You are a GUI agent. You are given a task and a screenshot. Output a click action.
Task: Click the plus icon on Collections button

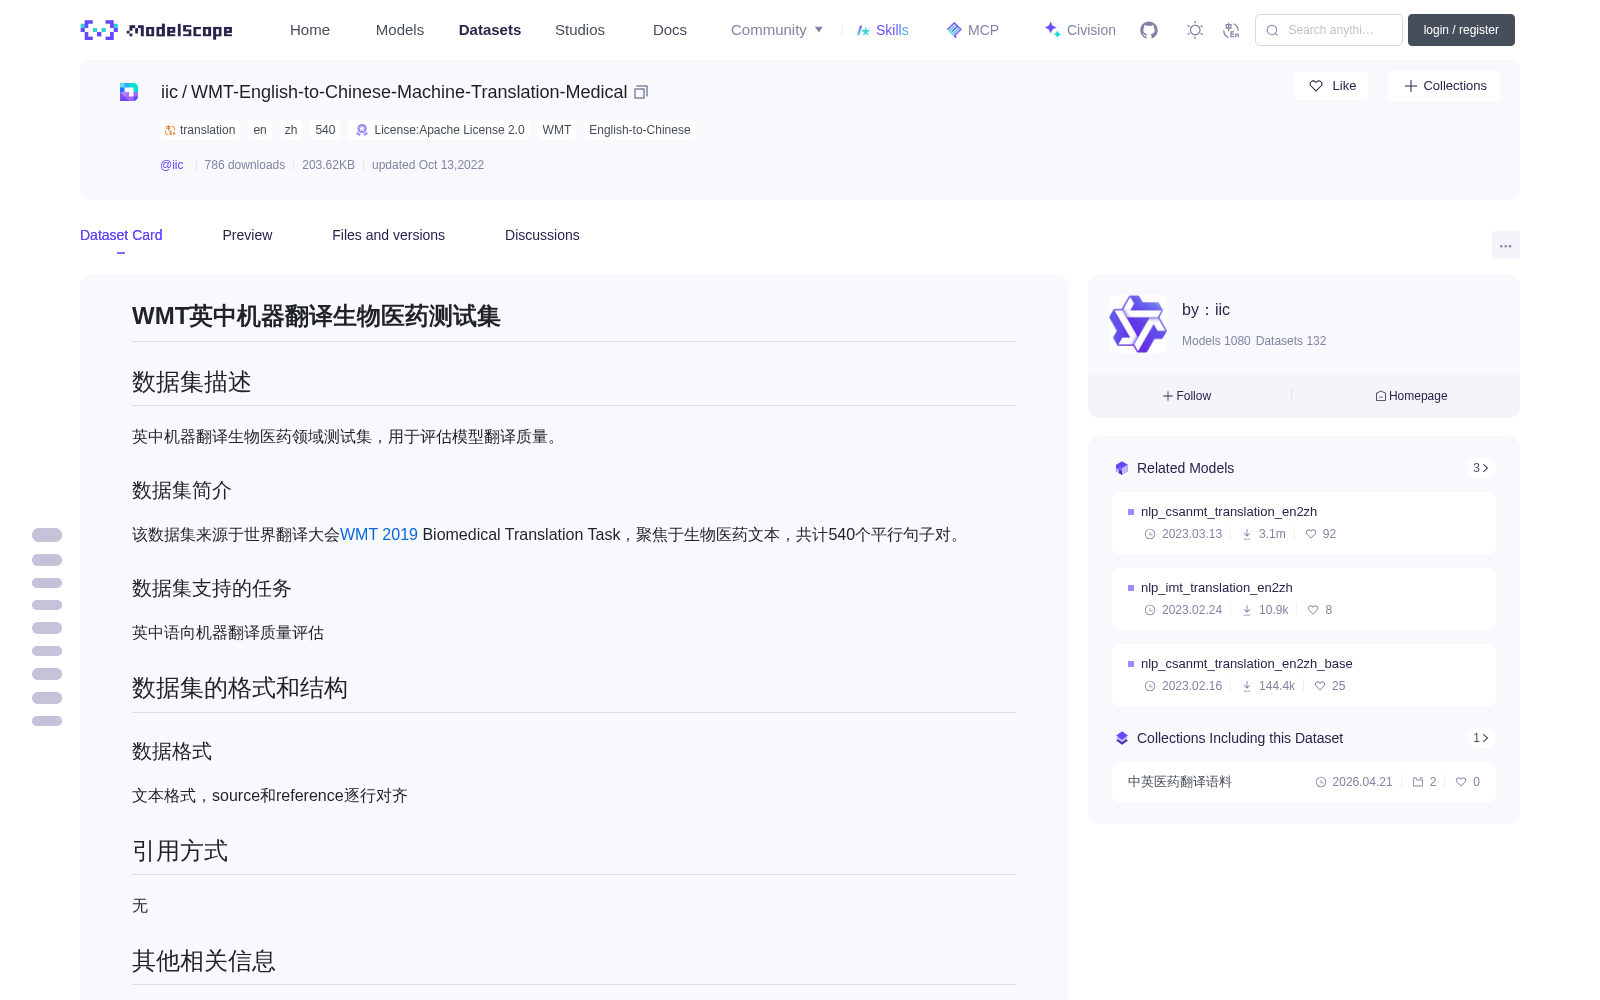pyautogui.click(x=1411, y=86)
